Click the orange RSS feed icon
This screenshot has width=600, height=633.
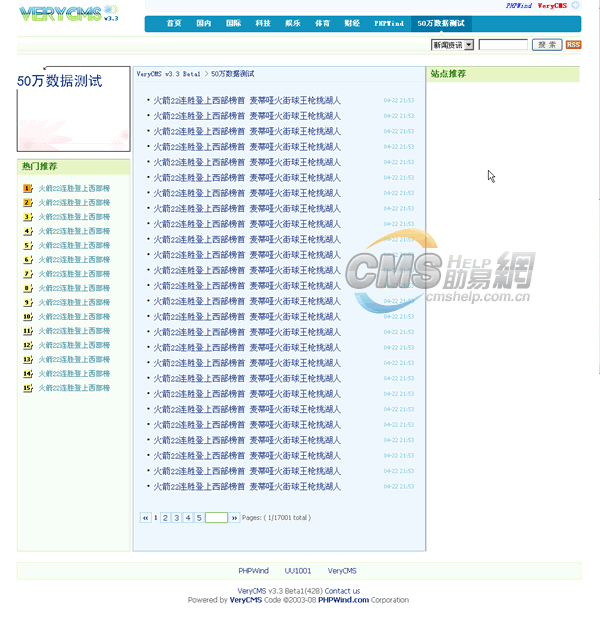click(x=573, y=45)
